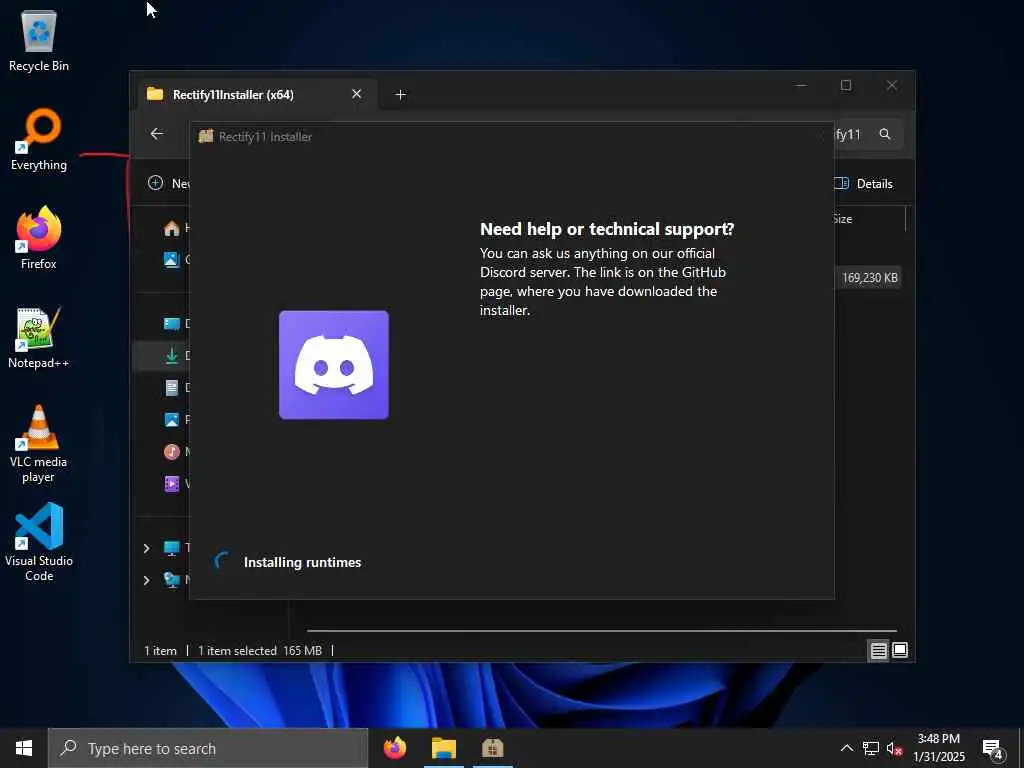1024x768 pixels.
Task: Open the Windows Start menu
Action: (24, 748)
